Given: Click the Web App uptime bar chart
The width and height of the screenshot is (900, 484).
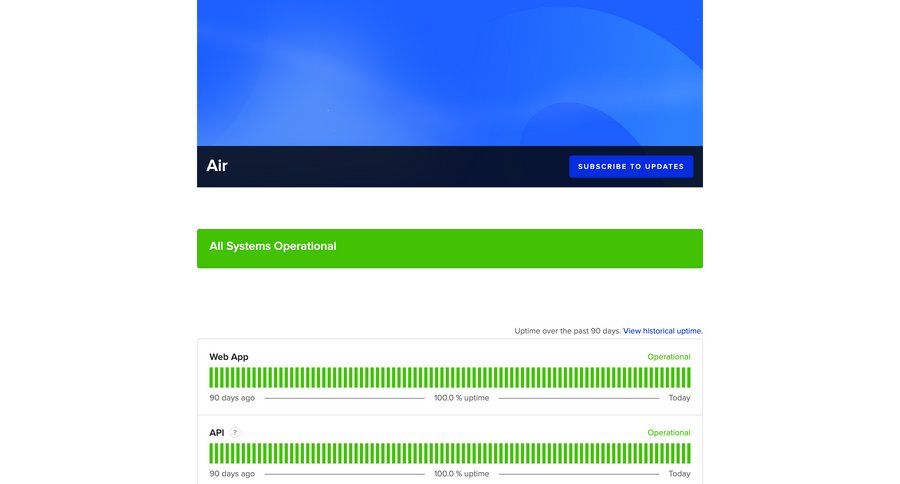Looking at the screenshot, I should (x=450, y=378).
